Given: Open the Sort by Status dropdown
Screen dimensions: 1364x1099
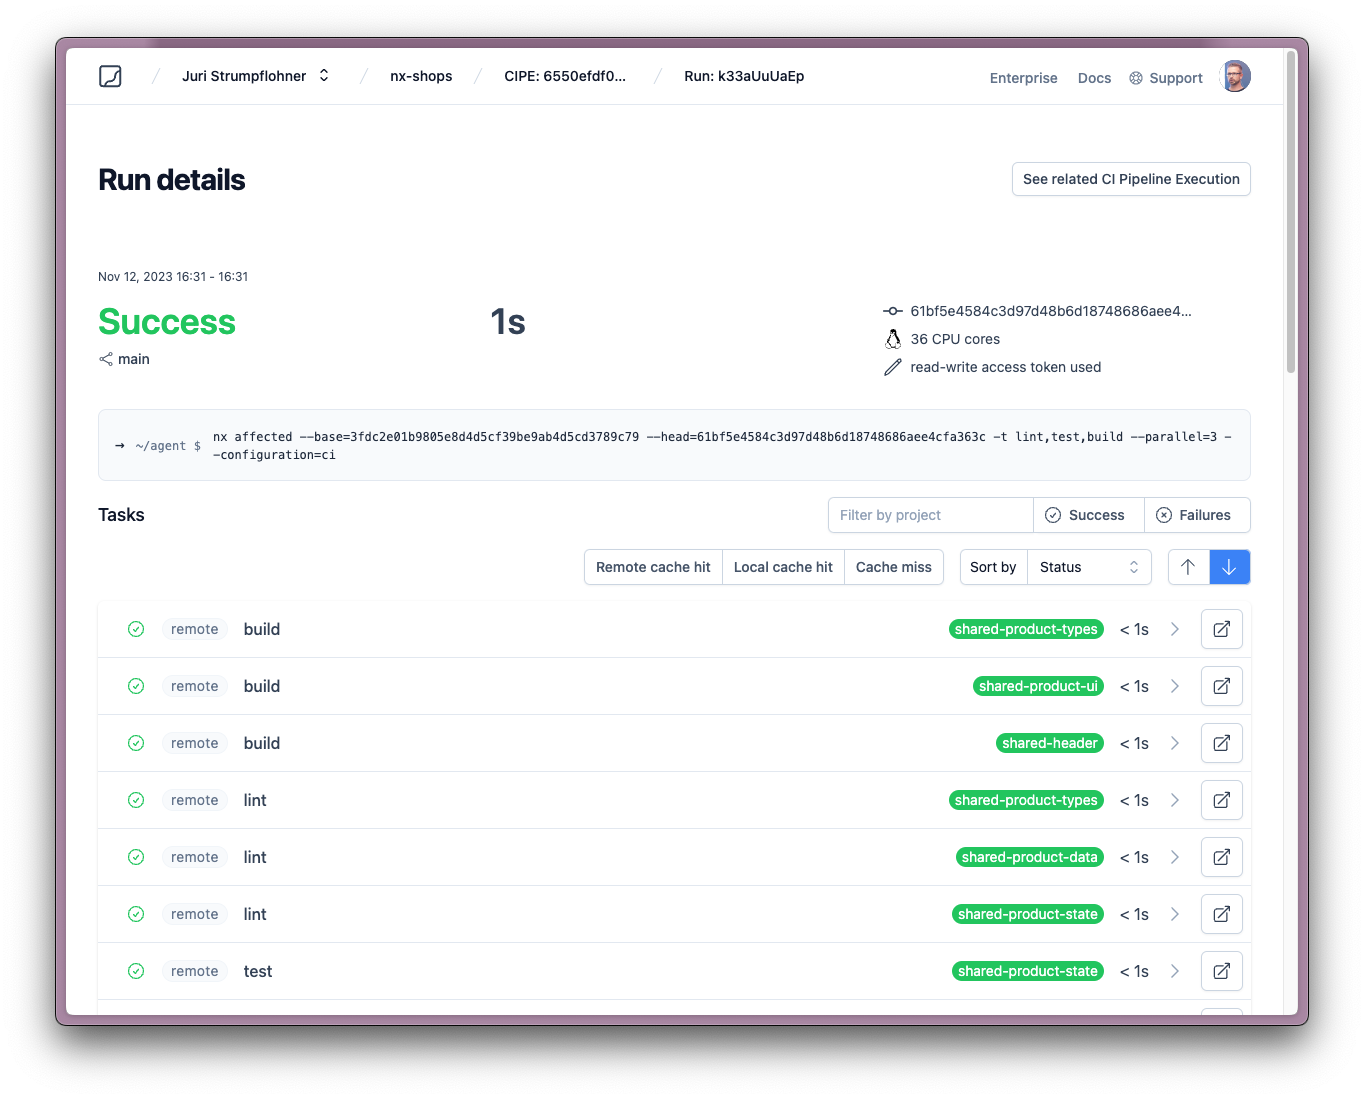Looking at the screenshot, I should pyautogui.click(x=1089, y=567).
